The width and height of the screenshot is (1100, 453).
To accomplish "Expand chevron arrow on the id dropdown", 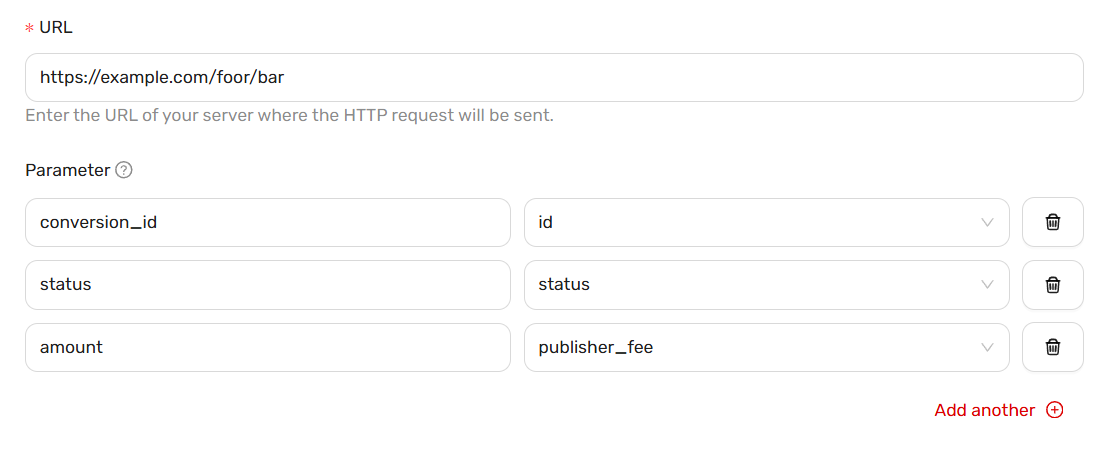I will (x=987, y=222).
